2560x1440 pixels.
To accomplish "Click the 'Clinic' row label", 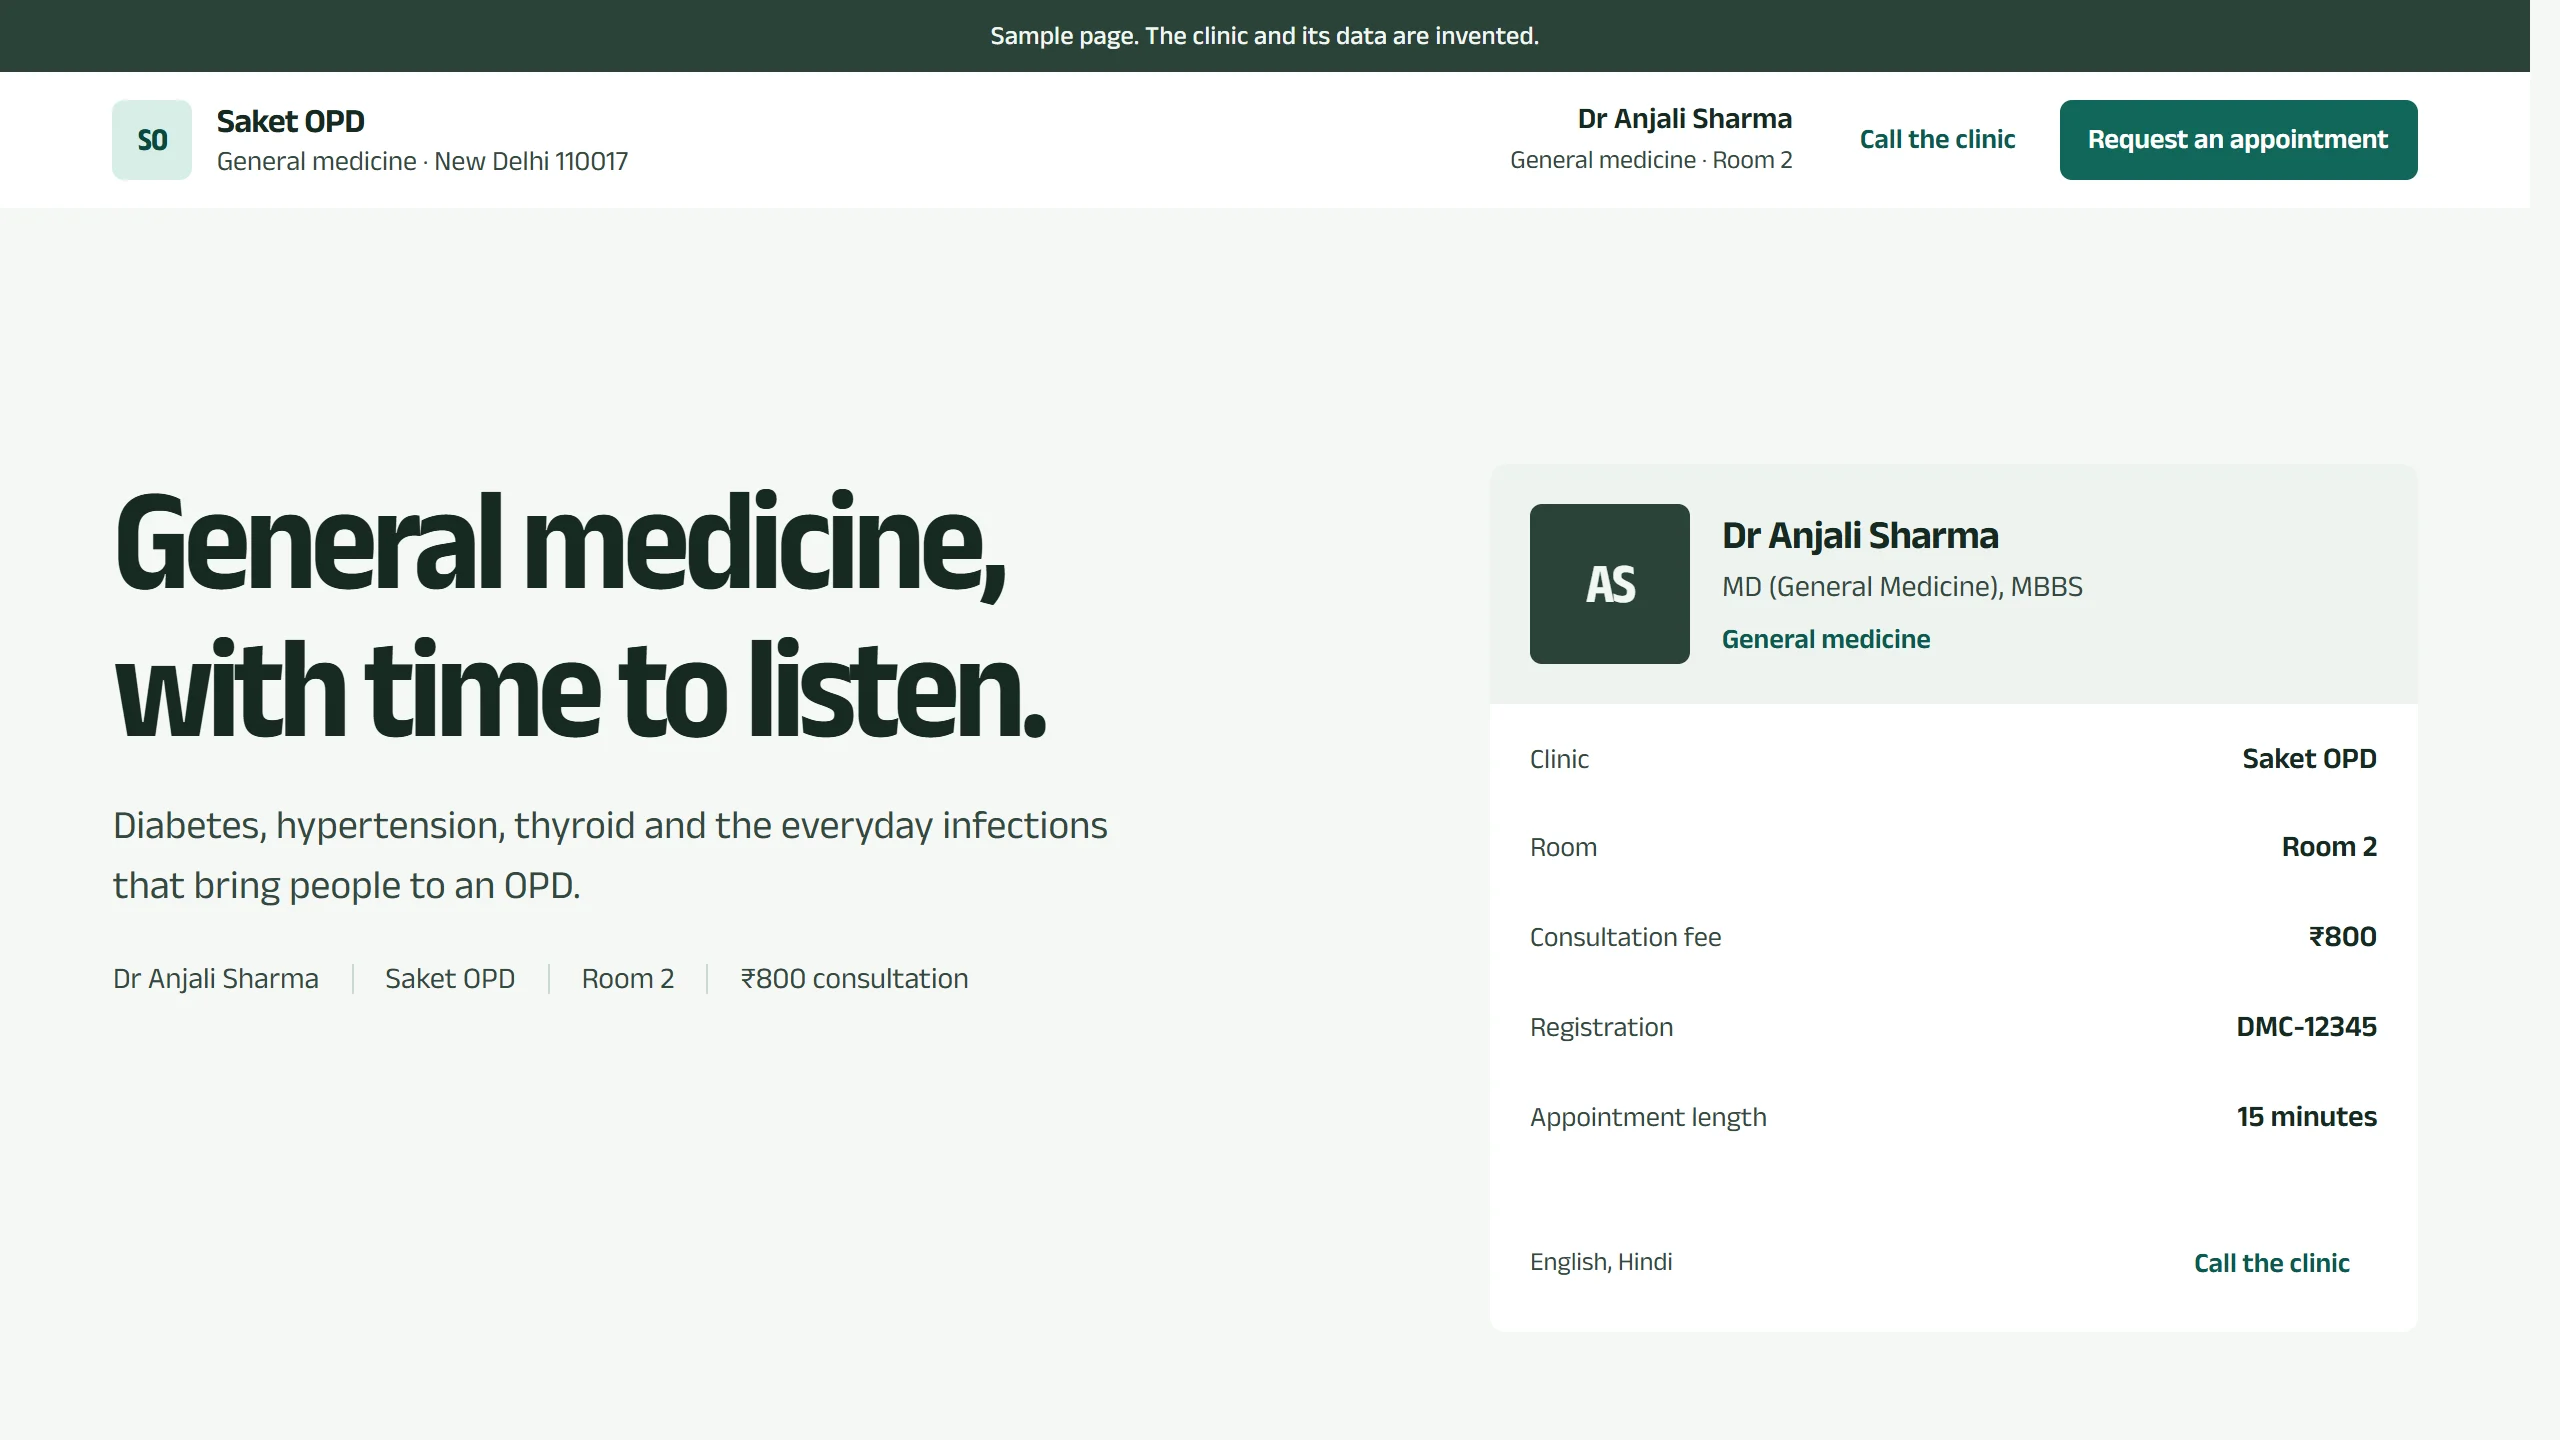I will 1559,759.
